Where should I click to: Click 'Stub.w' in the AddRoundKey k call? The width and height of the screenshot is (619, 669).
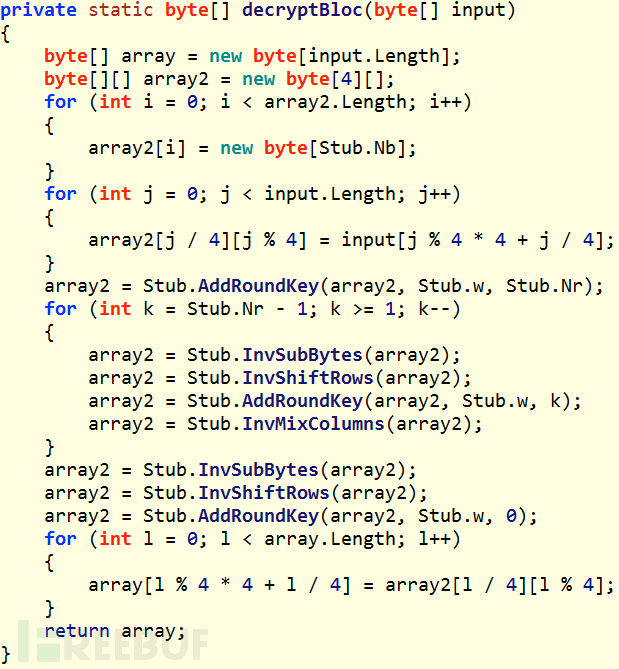[x=495, y=401]
